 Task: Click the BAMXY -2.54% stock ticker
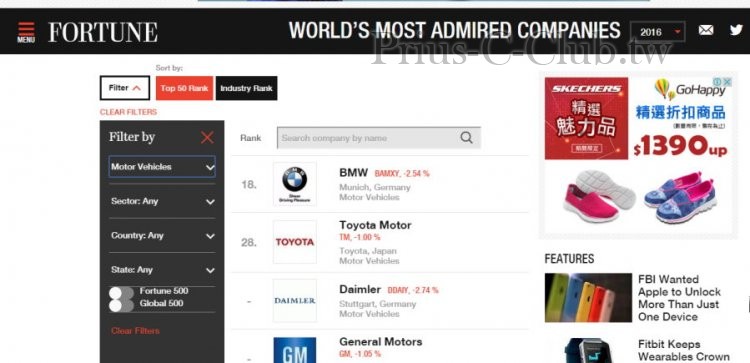[402, 174]
